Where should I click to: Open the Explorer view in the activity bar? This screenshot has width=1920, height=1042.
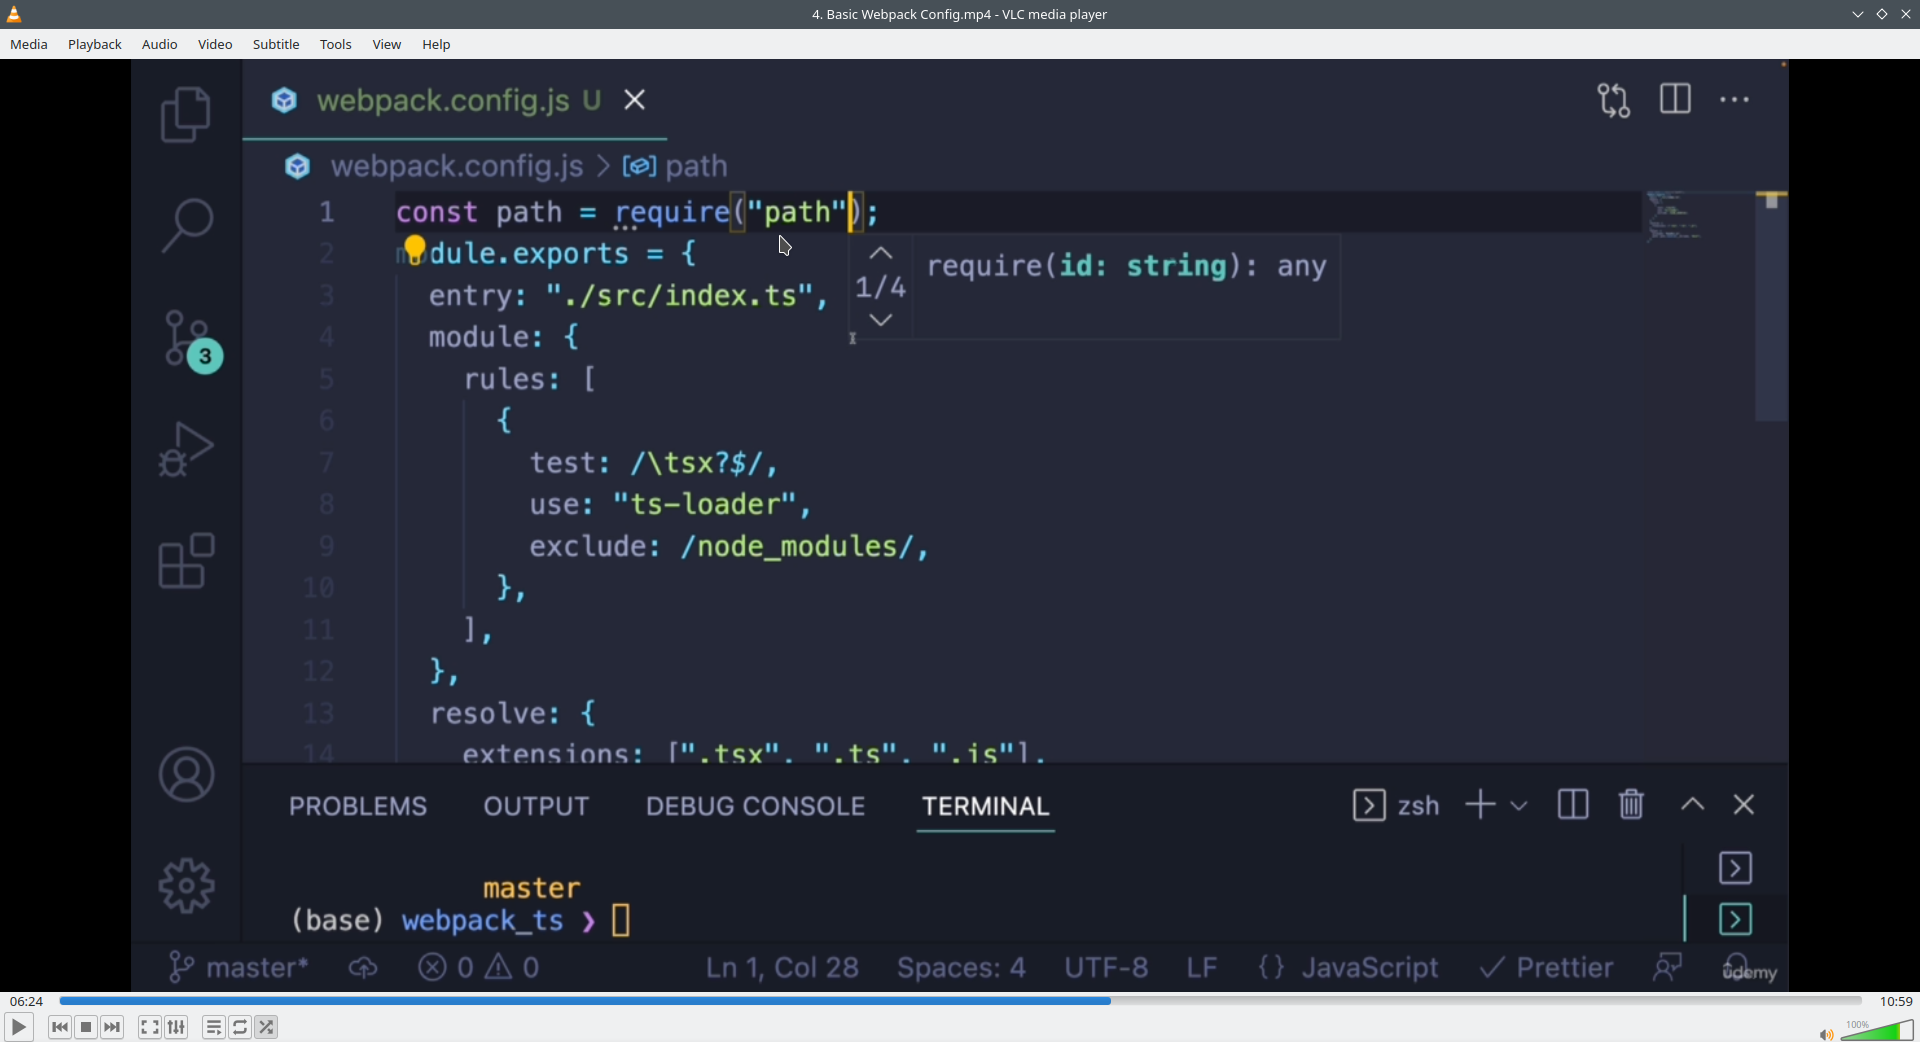186,114
